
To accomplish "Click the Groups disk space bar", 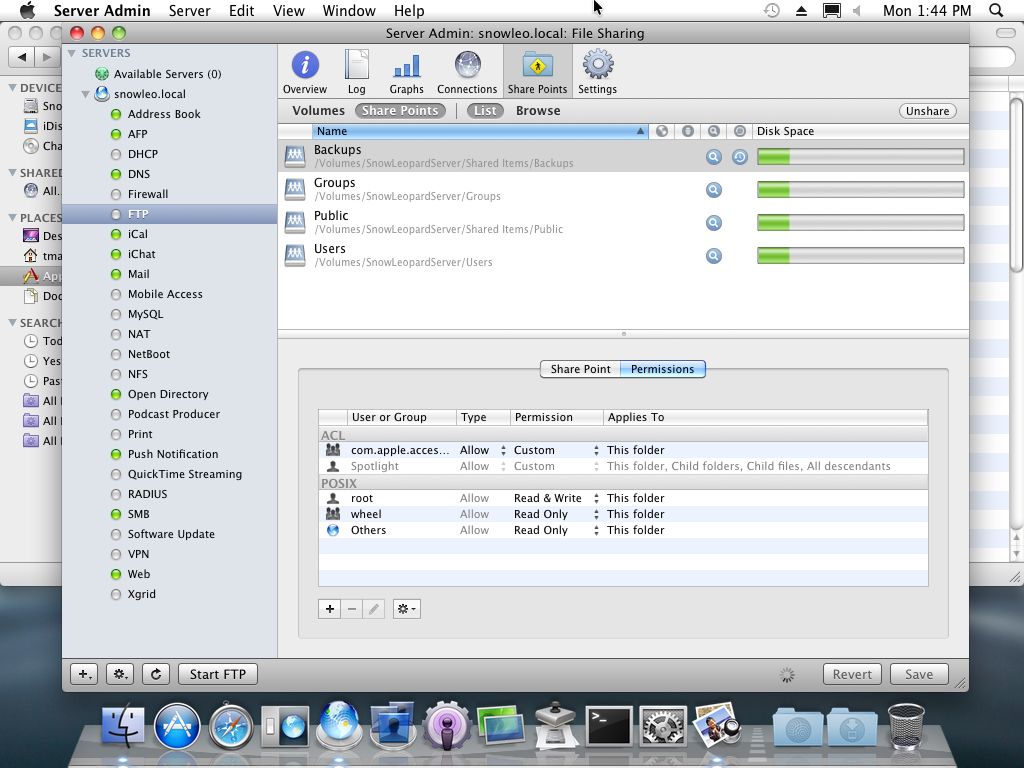I will (861, 190).
